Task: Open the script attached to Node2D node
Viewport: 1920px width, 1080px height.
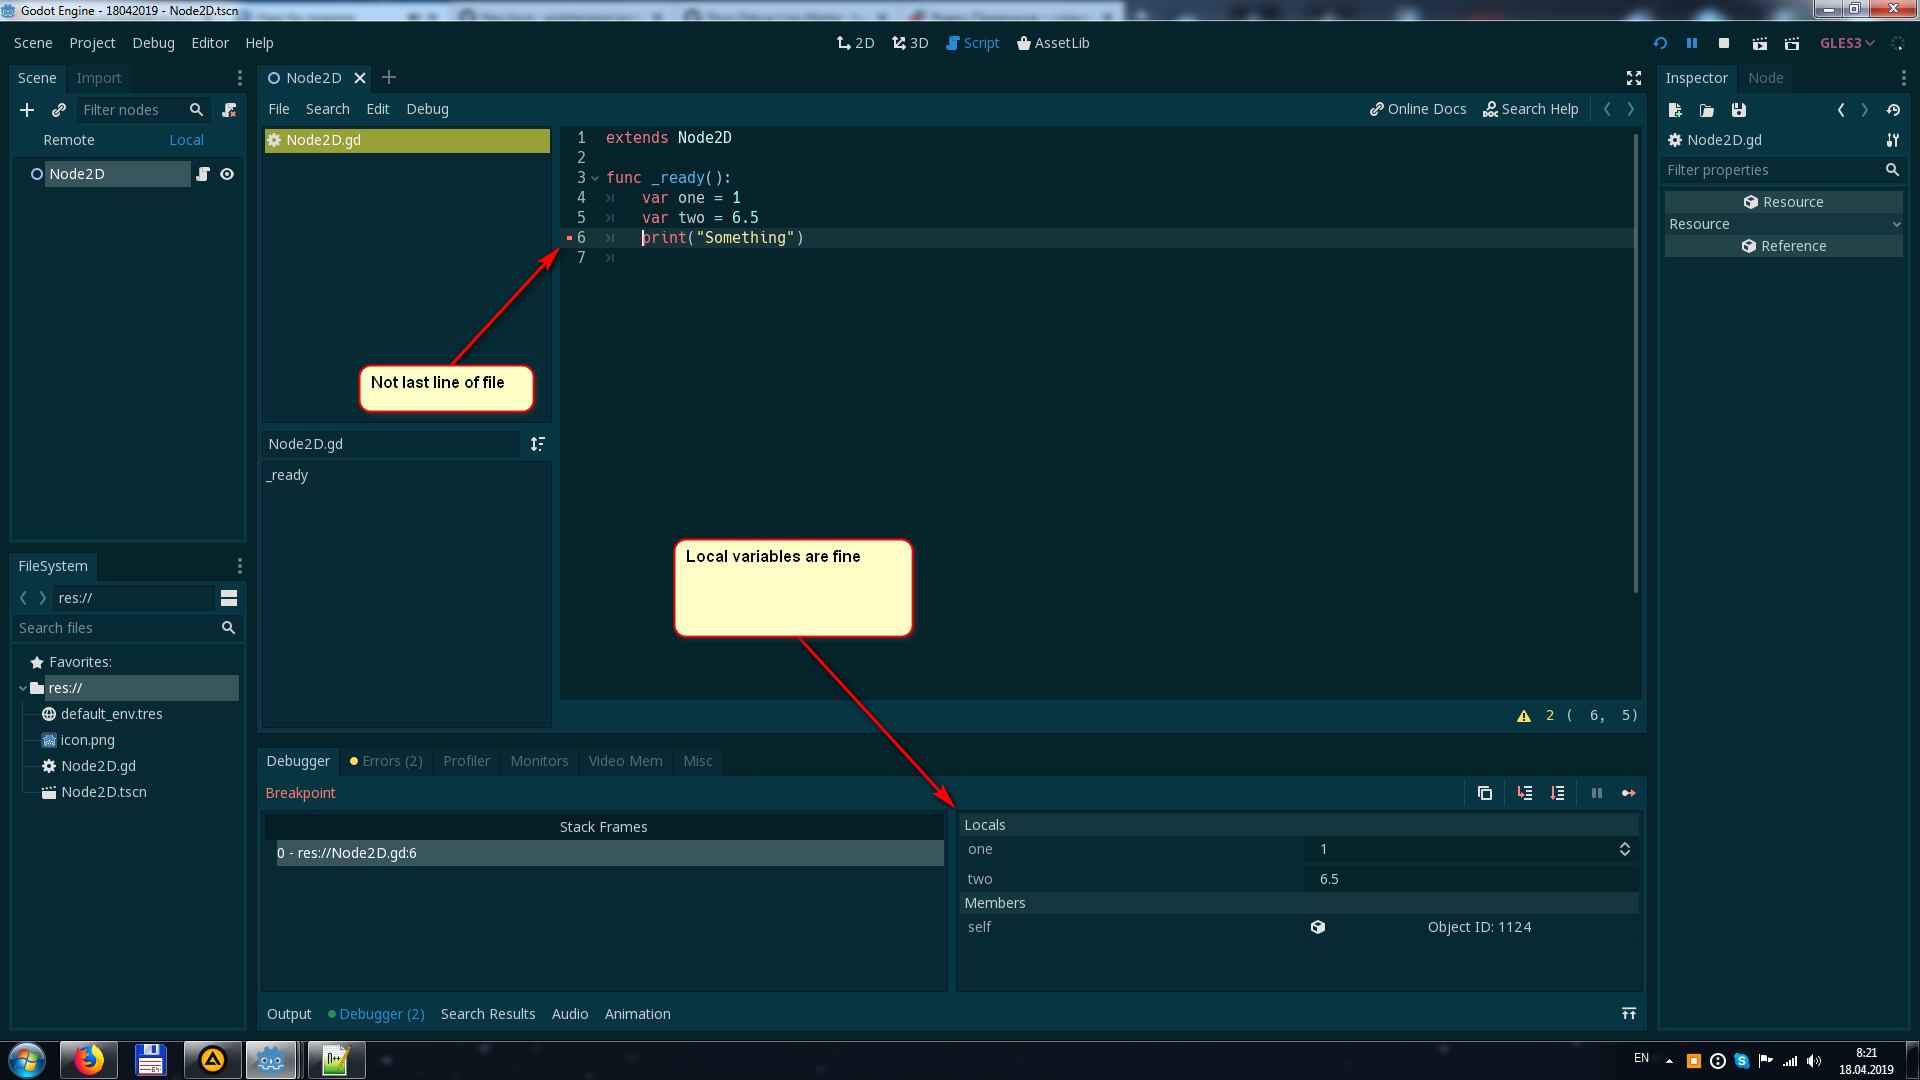Action: (203, 174)
